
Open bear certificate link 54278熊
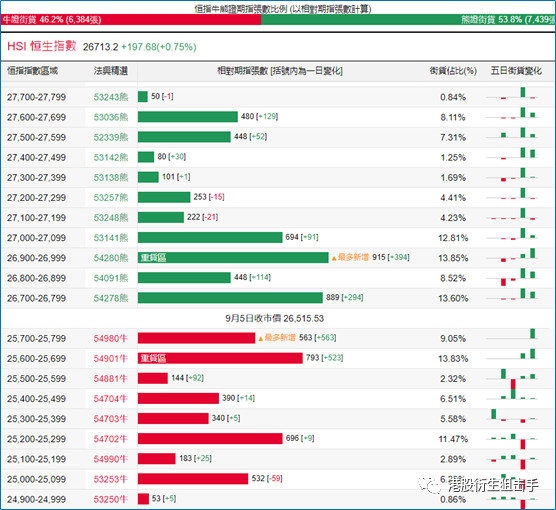click(x=111, y=298)
